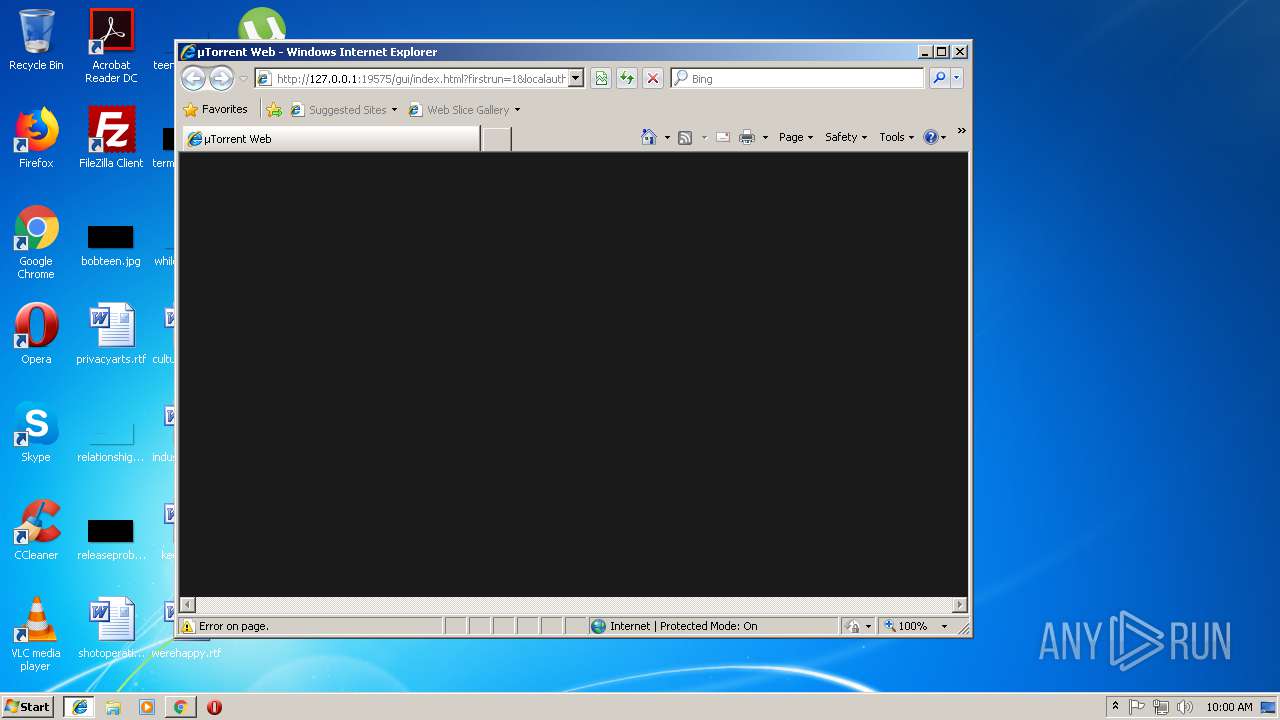Open search provider dropdown arrow

[x=956, y=78]
